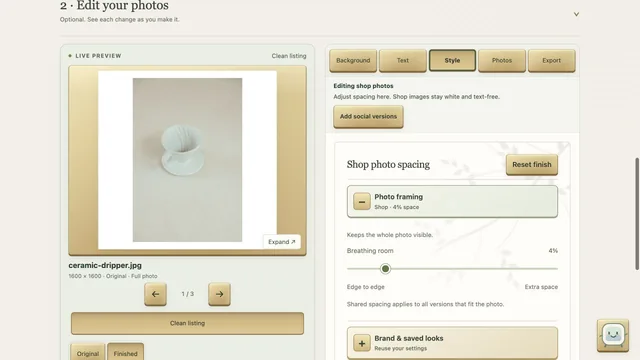Click the LIVE PREVIEW label

(98, 56)
